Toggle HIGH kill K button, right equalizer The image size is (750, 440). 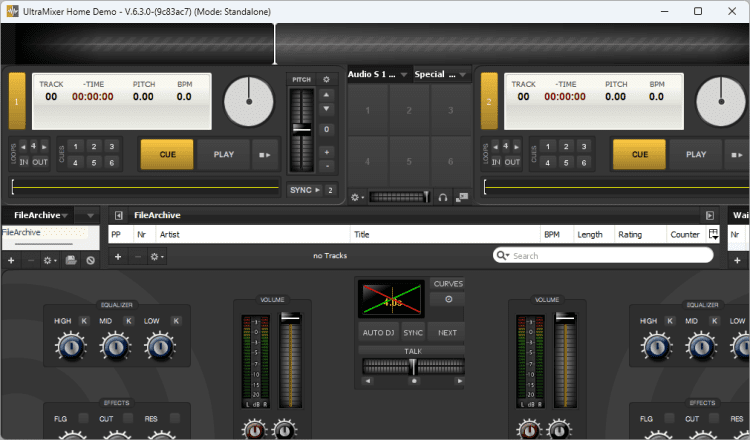click(x=670, y=321)
